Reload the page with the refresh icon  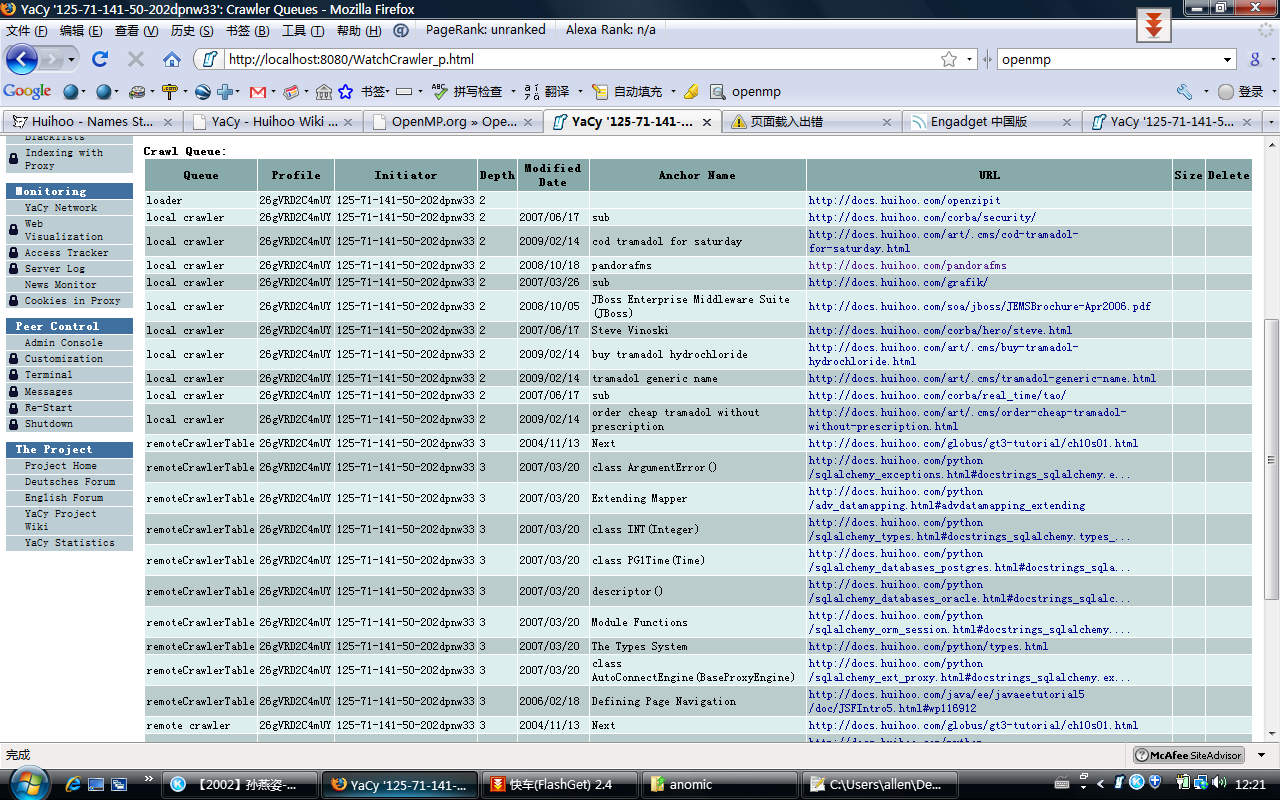click(100, 60)
